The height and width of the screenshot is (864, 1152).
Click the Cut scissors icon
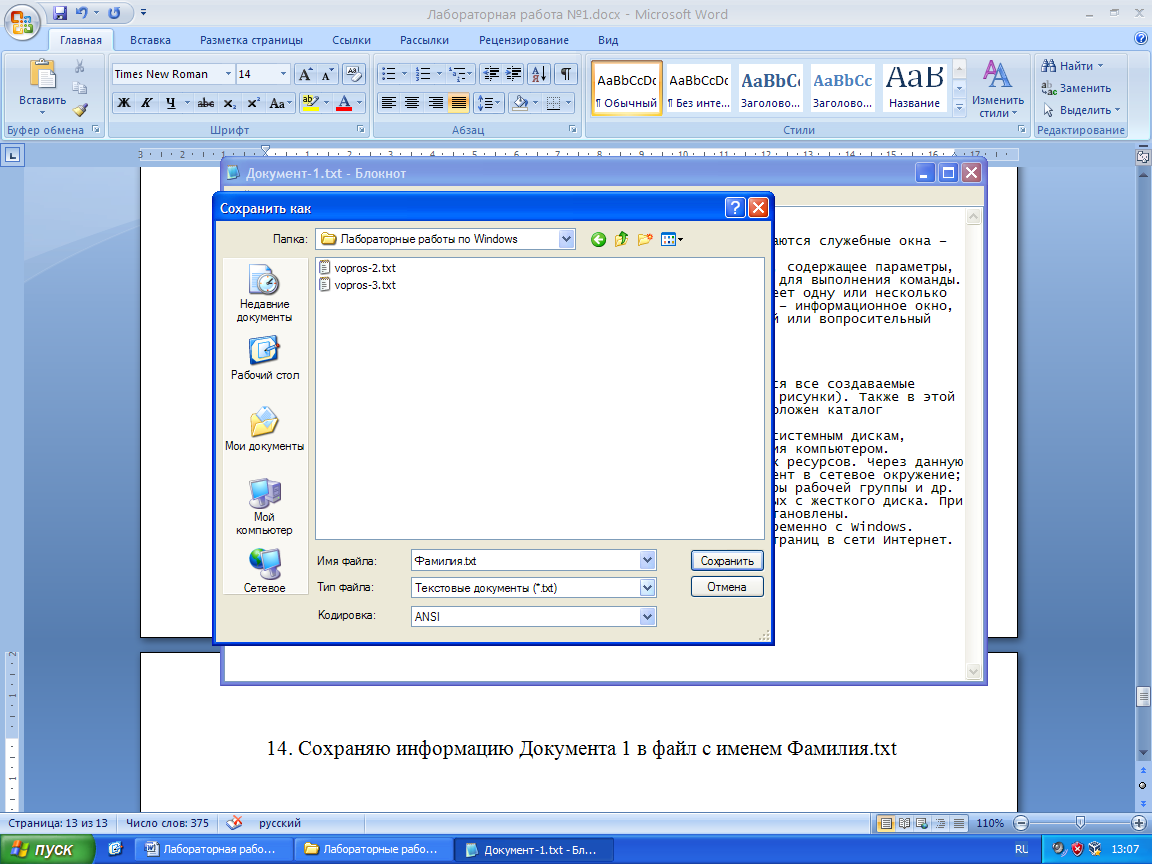point(79,66)
